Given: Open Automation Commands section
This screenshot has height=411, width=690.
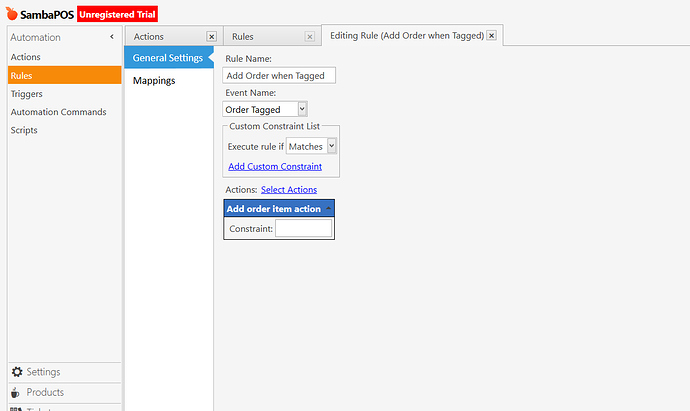Looking at the screenshot, I should 59,112.
